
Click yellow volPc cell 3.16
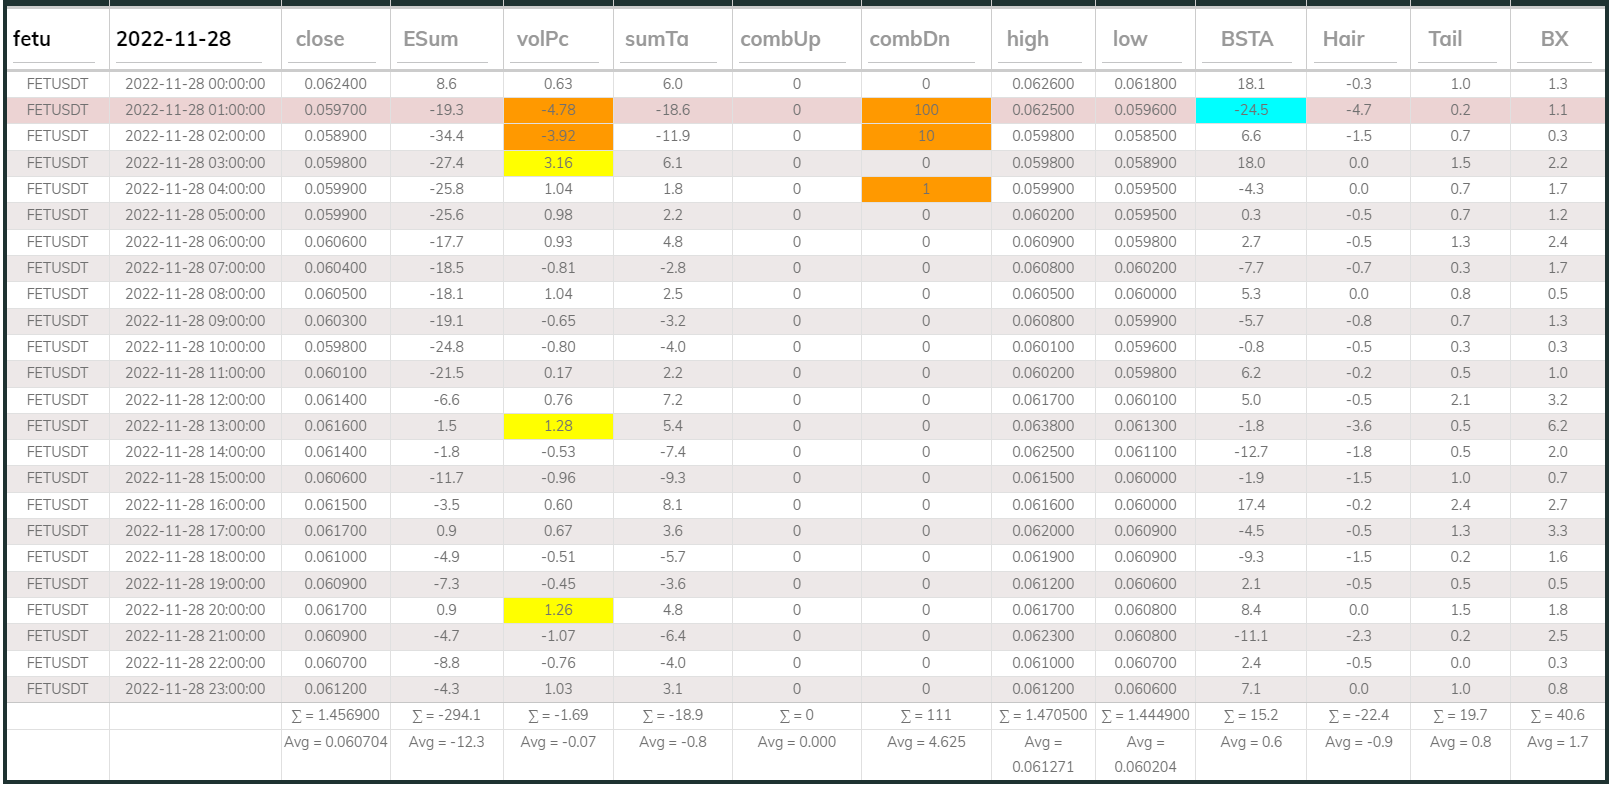tap(558, 163)
